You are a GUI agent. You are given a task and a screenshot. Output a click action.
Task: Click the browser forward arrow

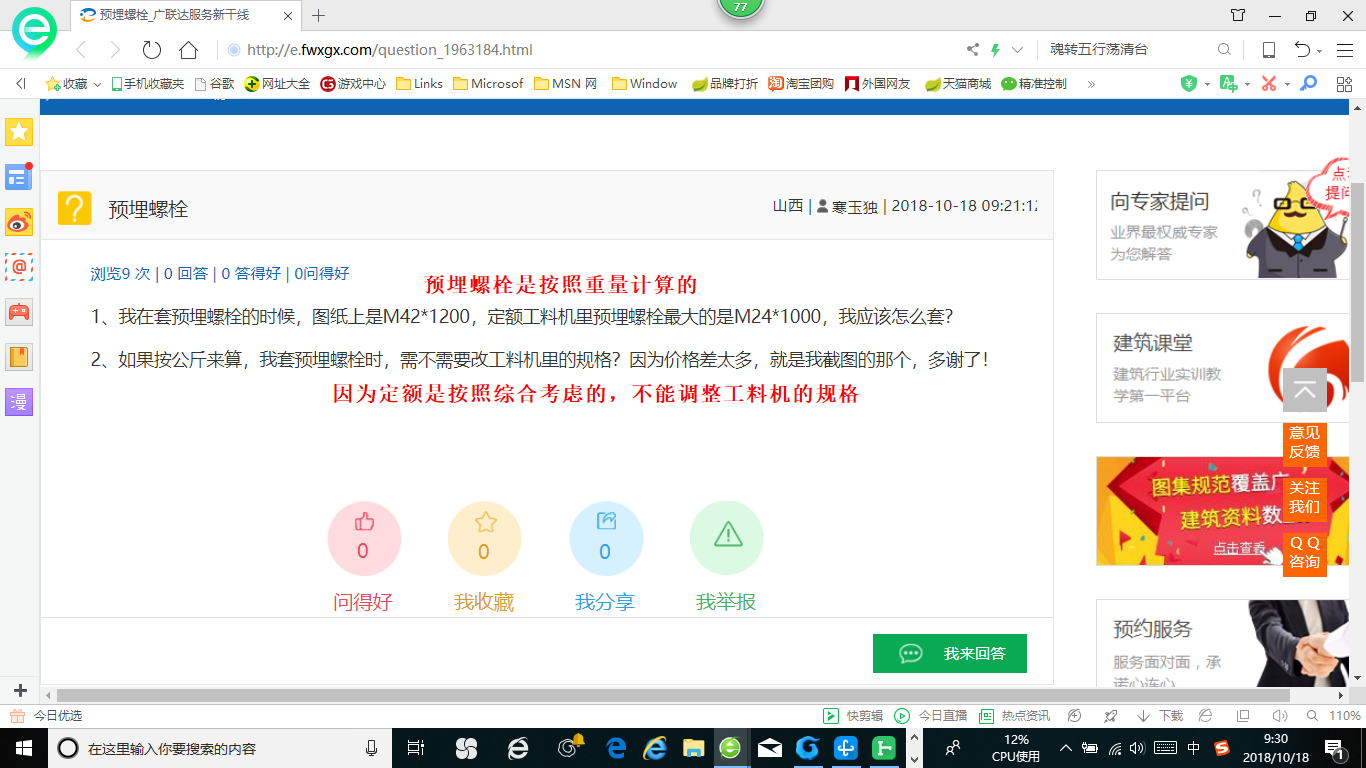(x=115, y=50)
